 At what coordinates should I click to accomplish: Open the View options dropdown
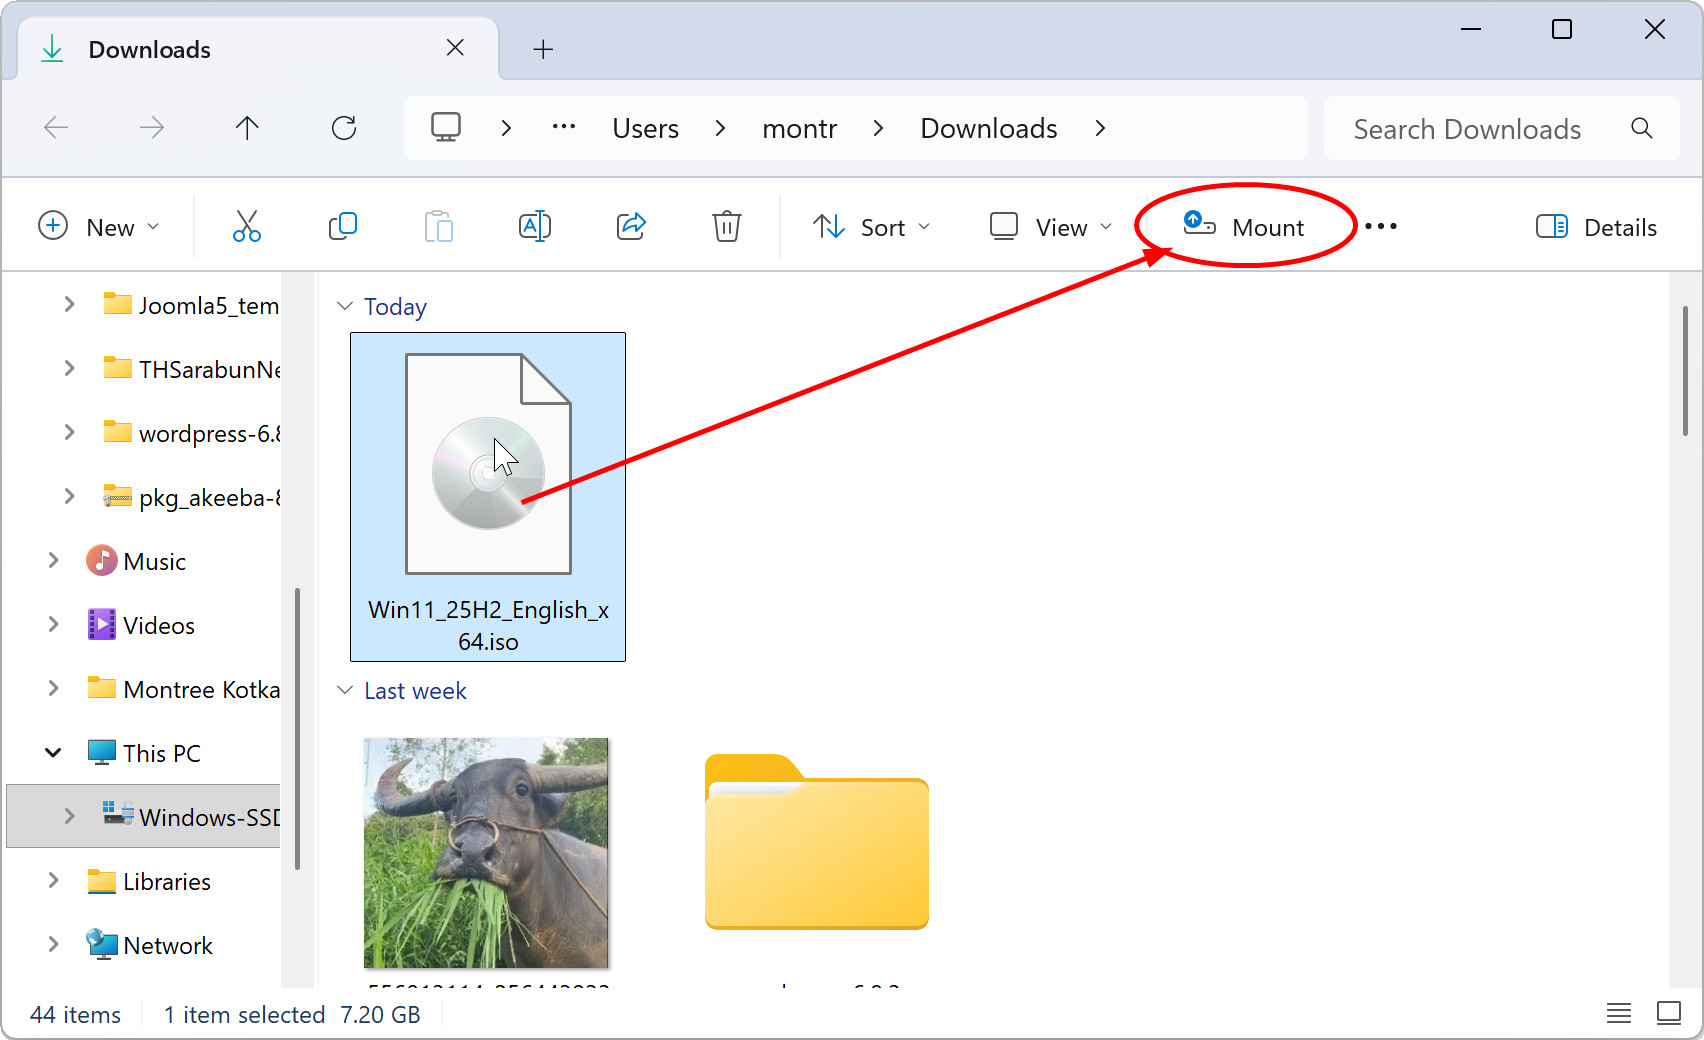(x=1048, y=226)
